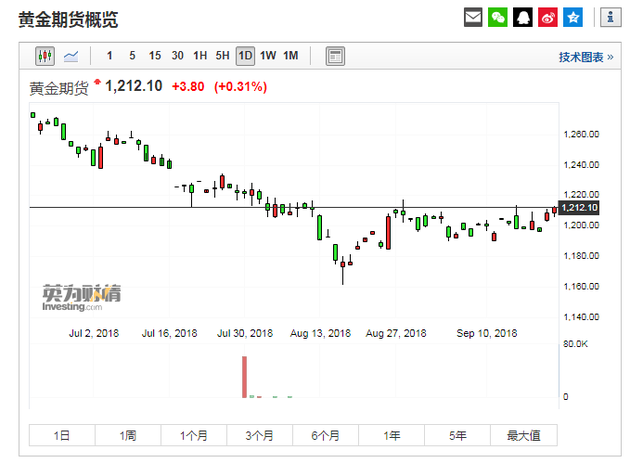Select the 1D interval
Screen dimensions: 630x463
[x=245, y=56]
